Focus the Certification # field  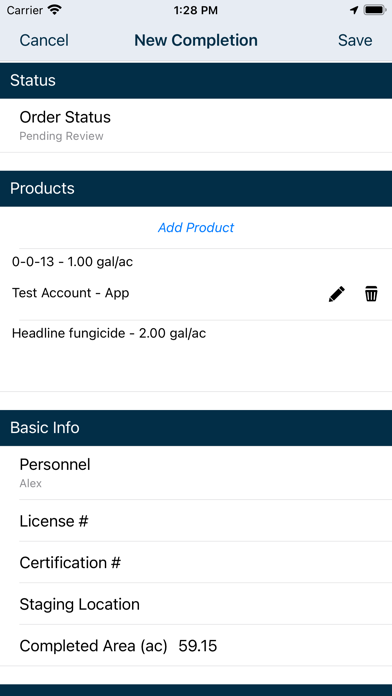pos(196,562)
